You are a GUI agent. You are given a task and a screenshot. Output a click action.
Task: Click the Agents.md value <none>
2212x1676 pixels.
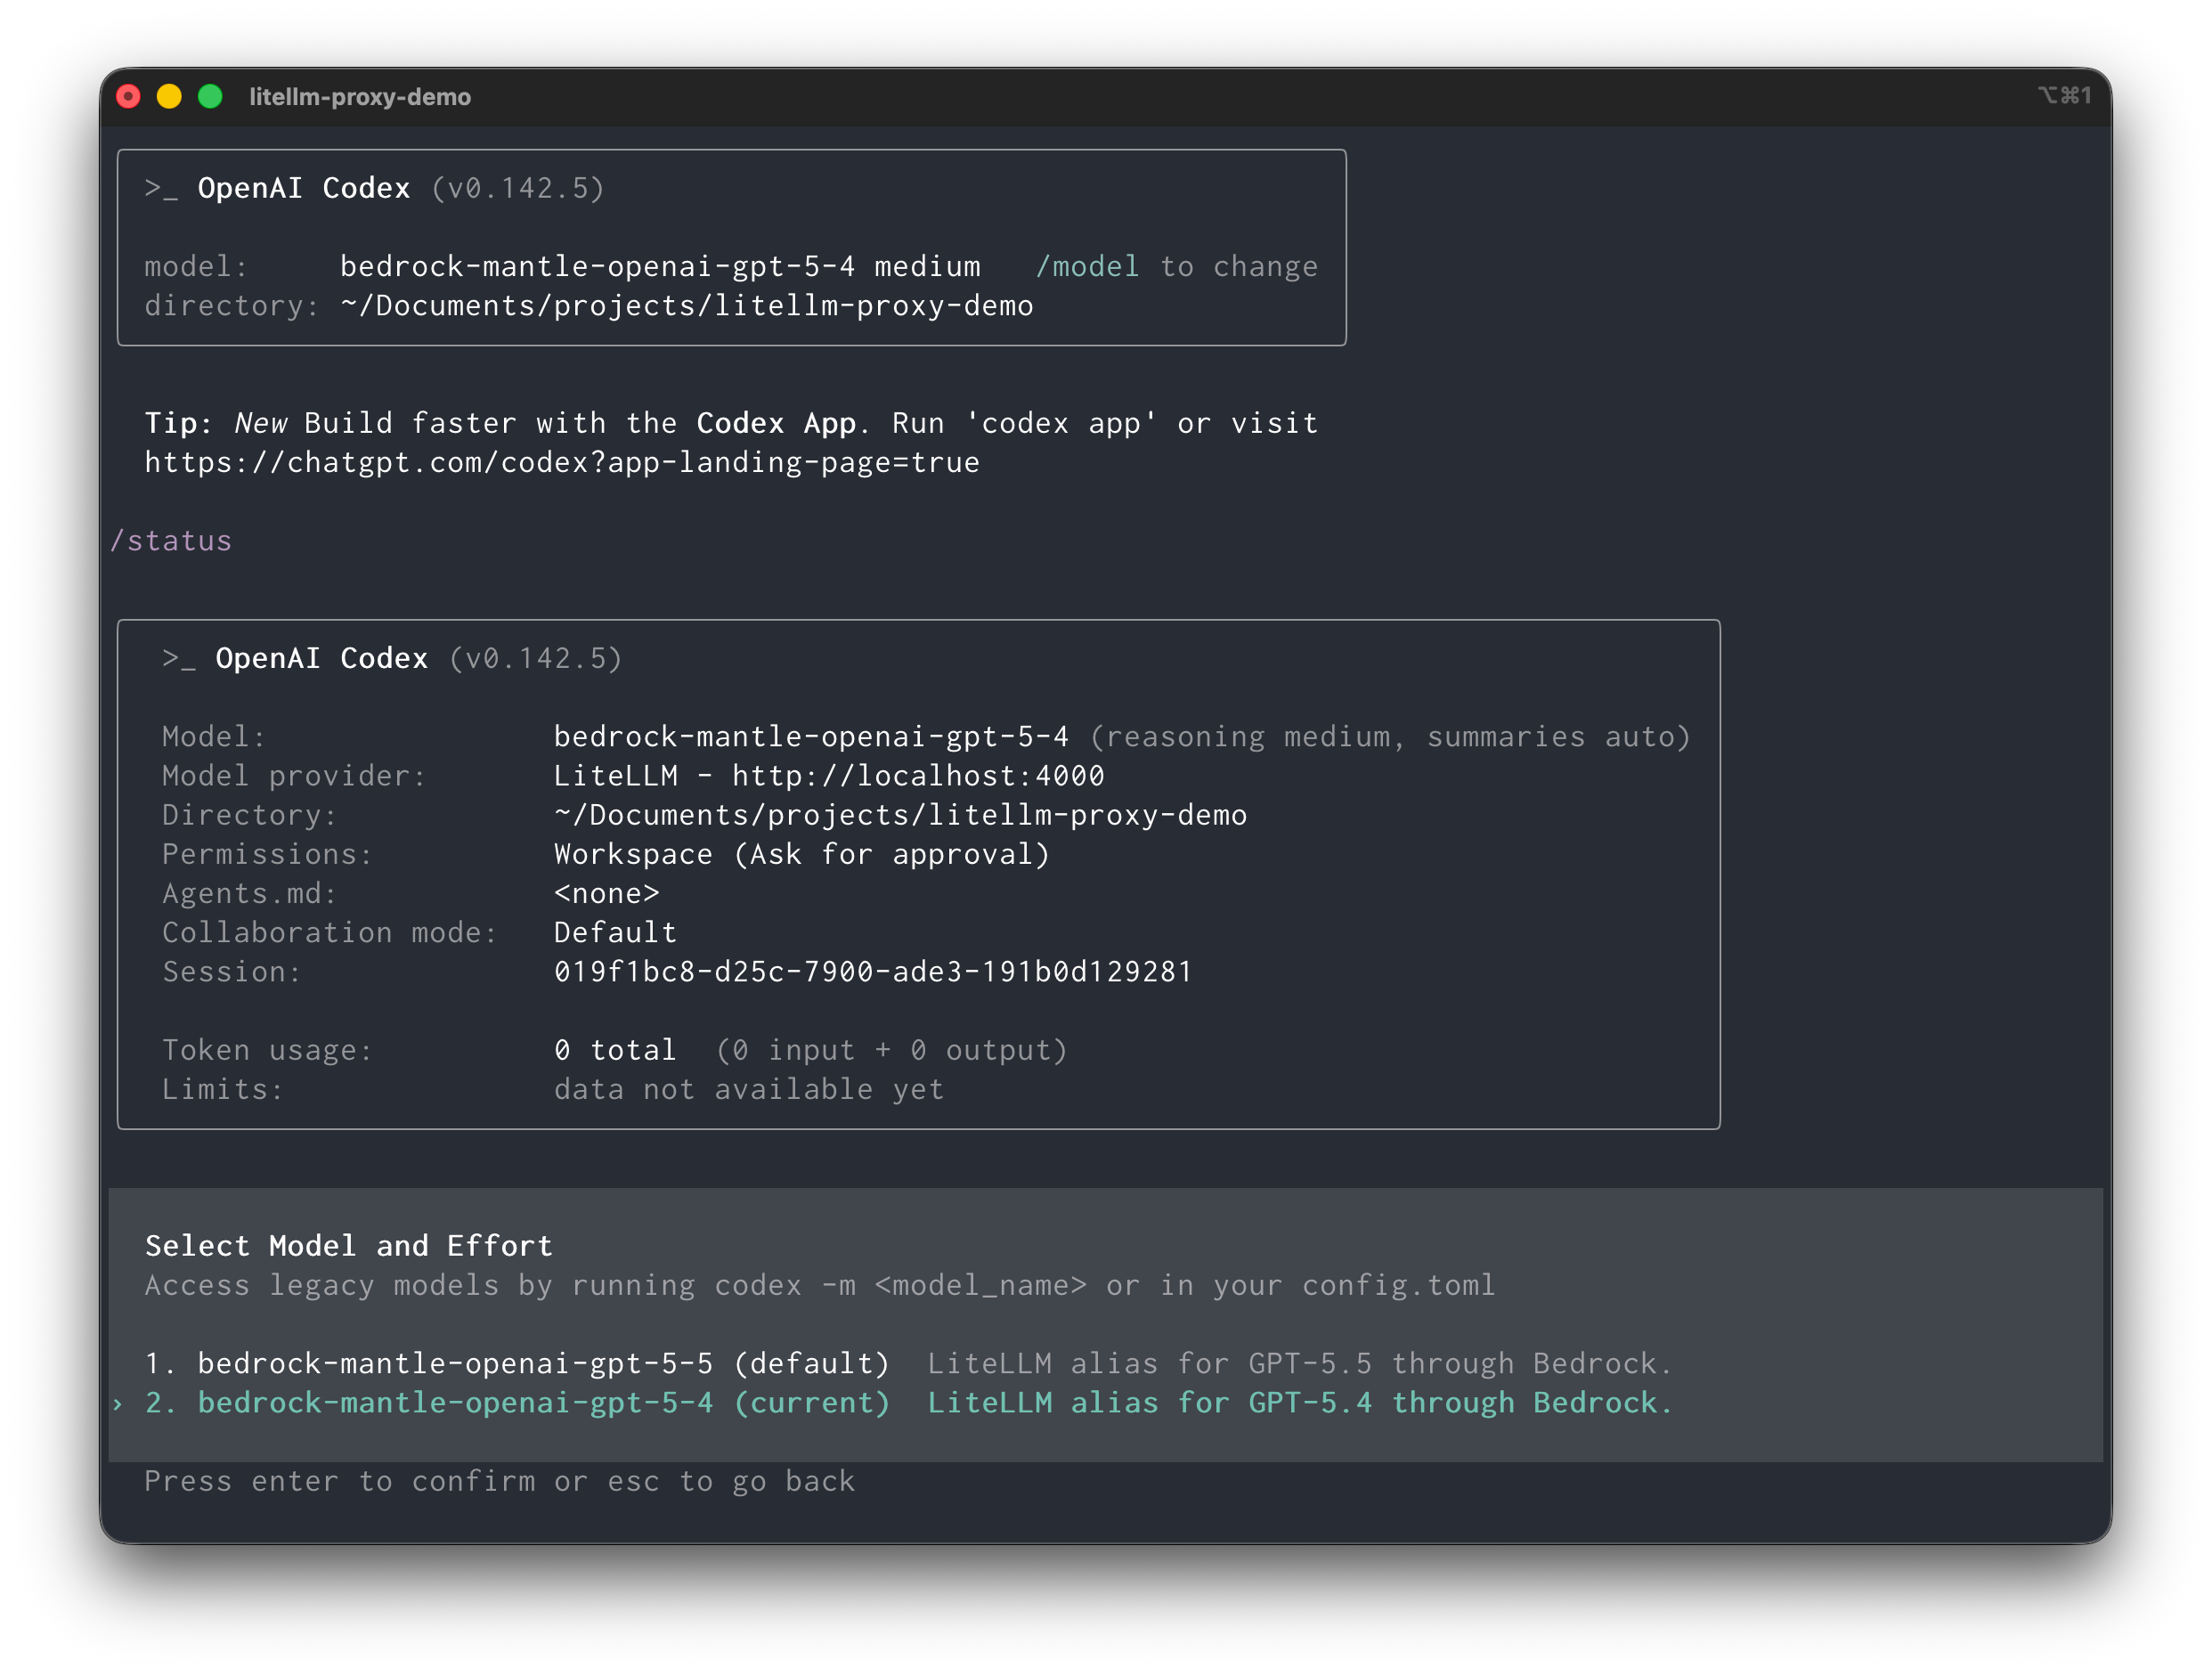pyautogui.click(x=607, y=893)
